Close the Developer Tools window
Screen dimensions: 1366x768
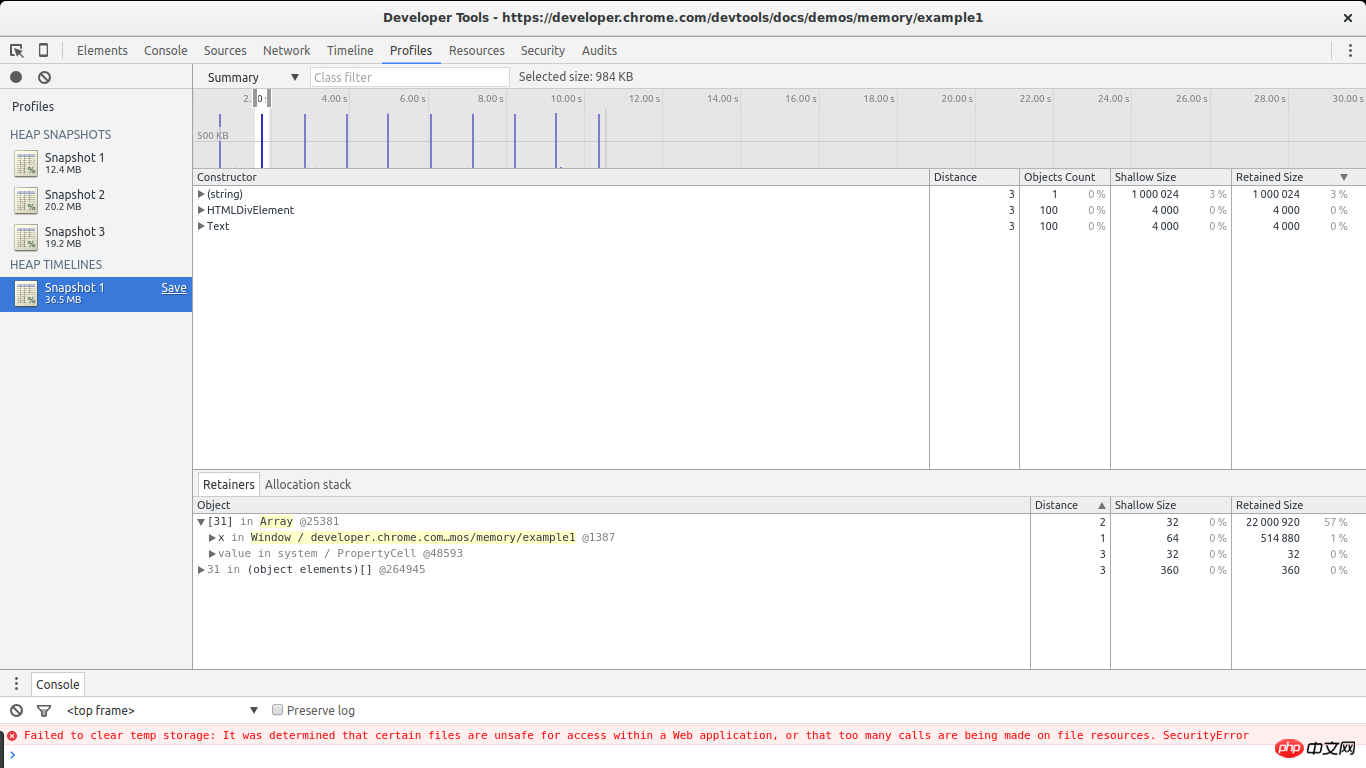1348,18
